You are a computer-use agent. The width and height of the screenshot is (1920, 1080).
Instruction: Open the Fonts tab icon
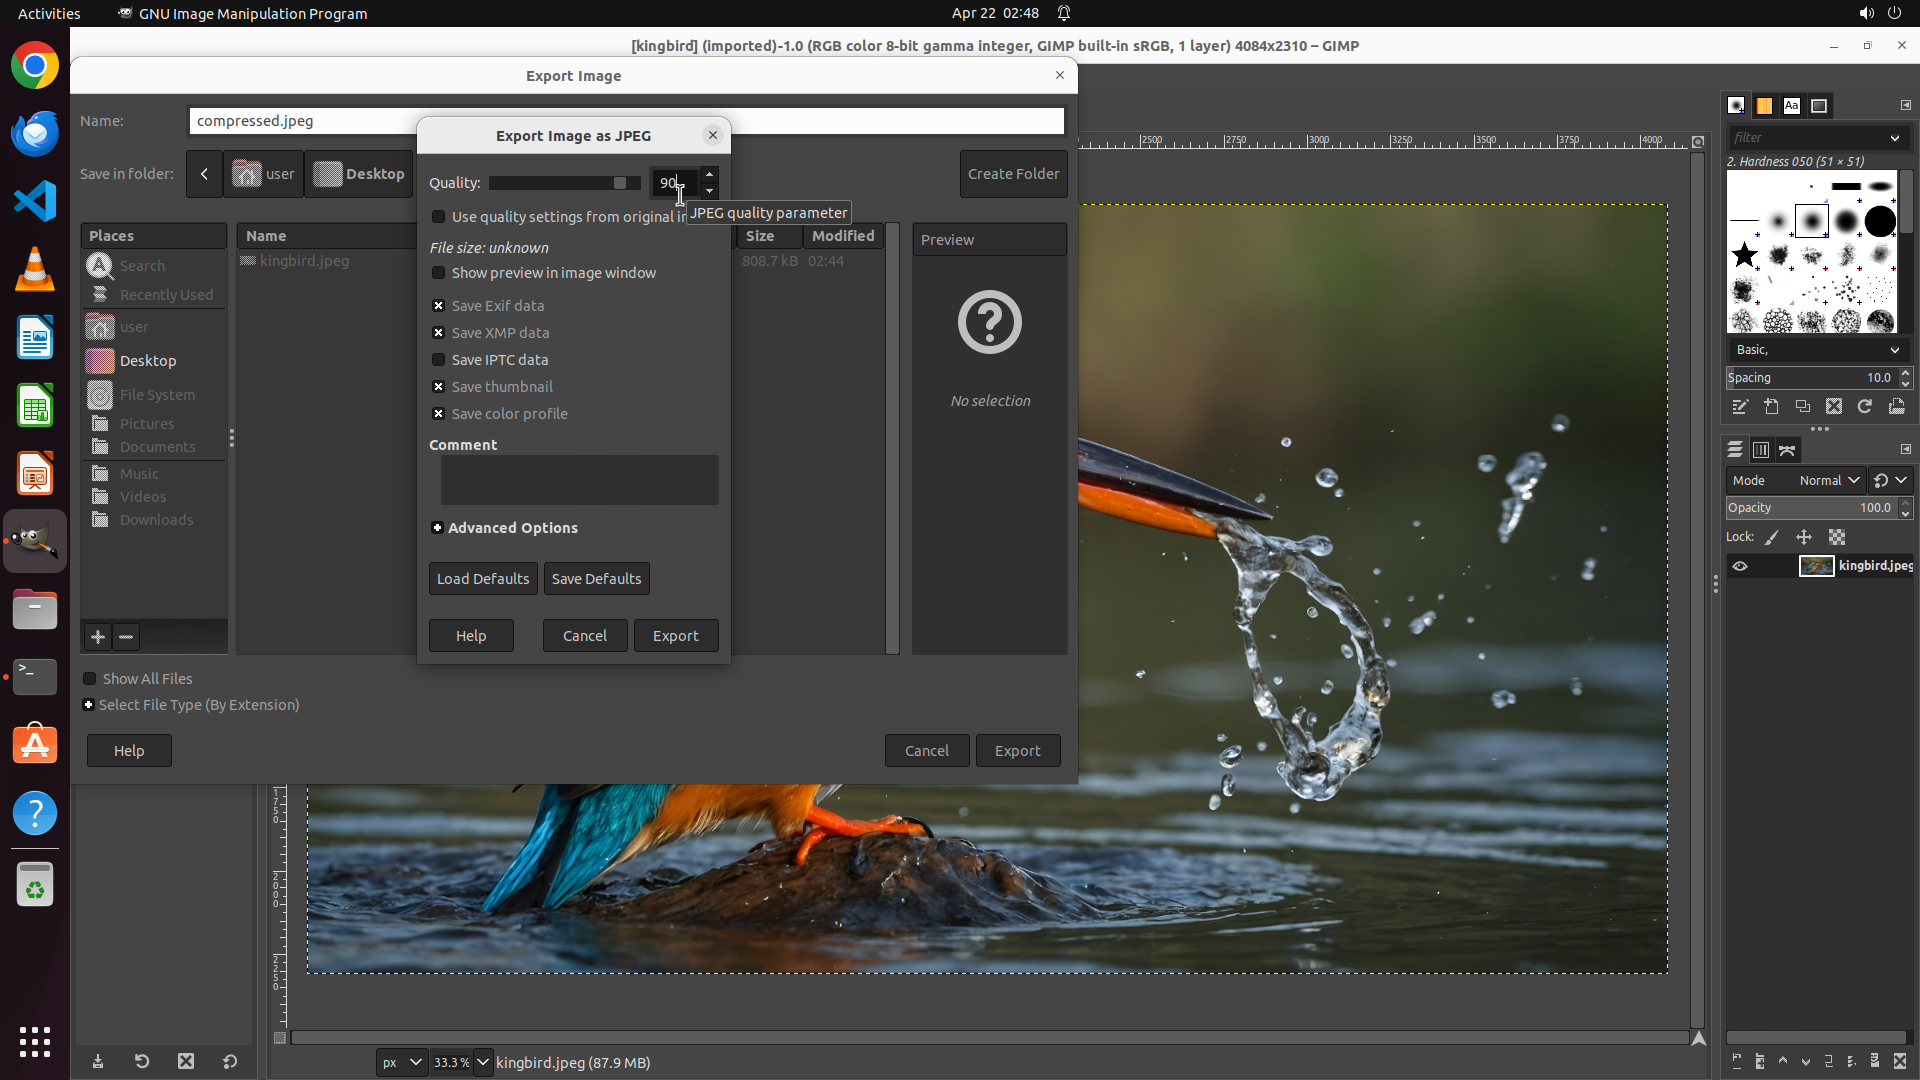(x=1791, y=106)
